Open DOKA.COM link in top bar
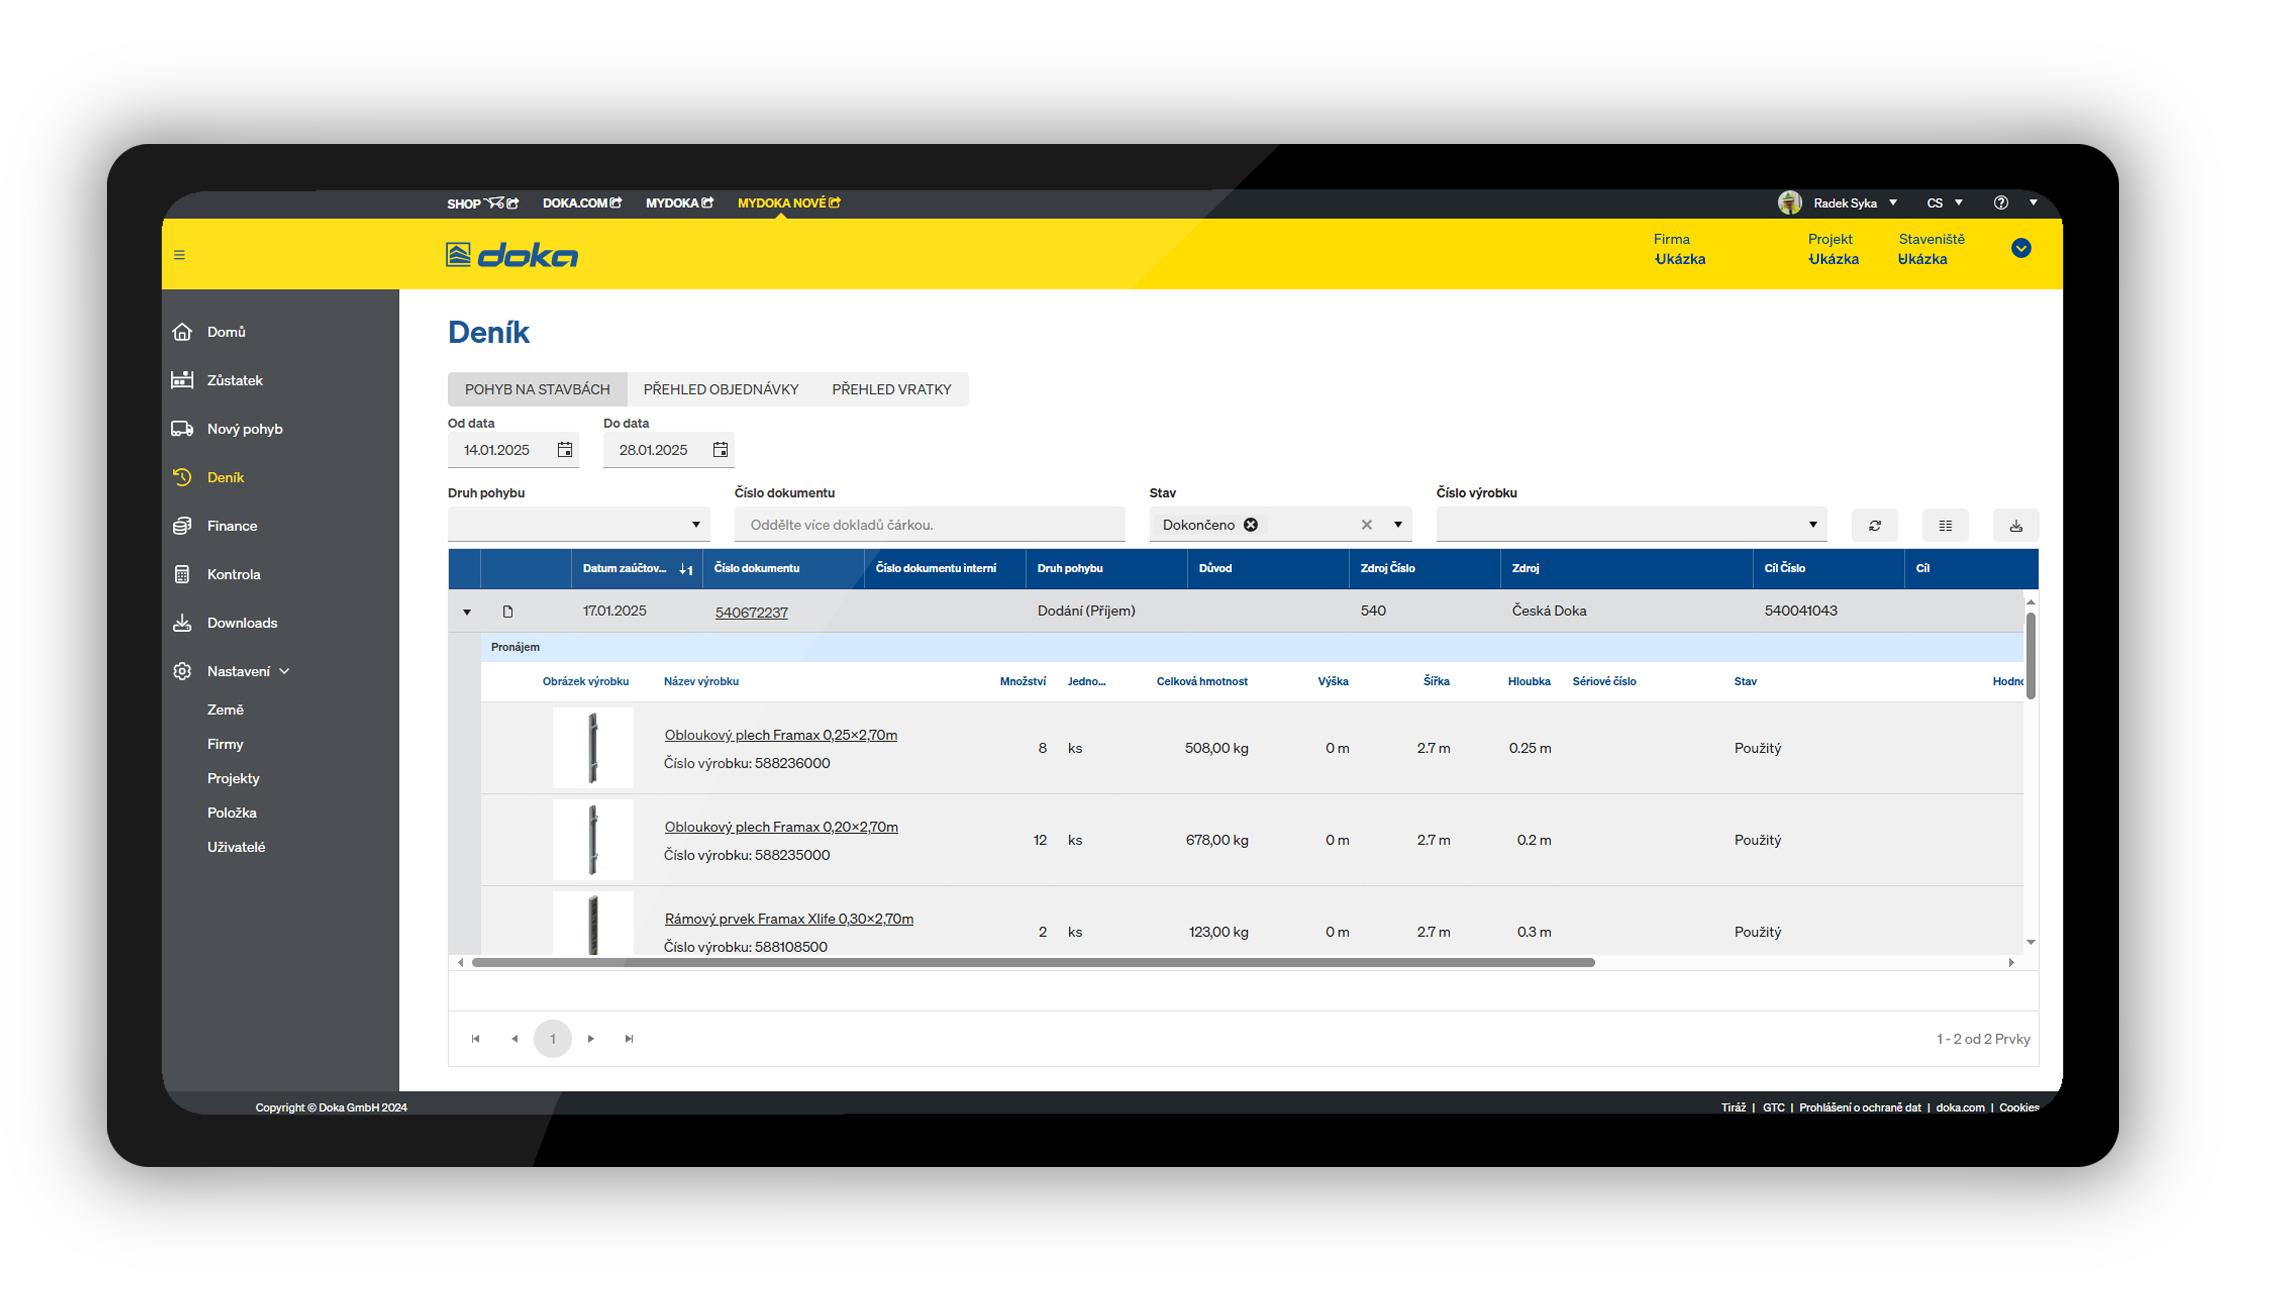 [x=582, y=203]
